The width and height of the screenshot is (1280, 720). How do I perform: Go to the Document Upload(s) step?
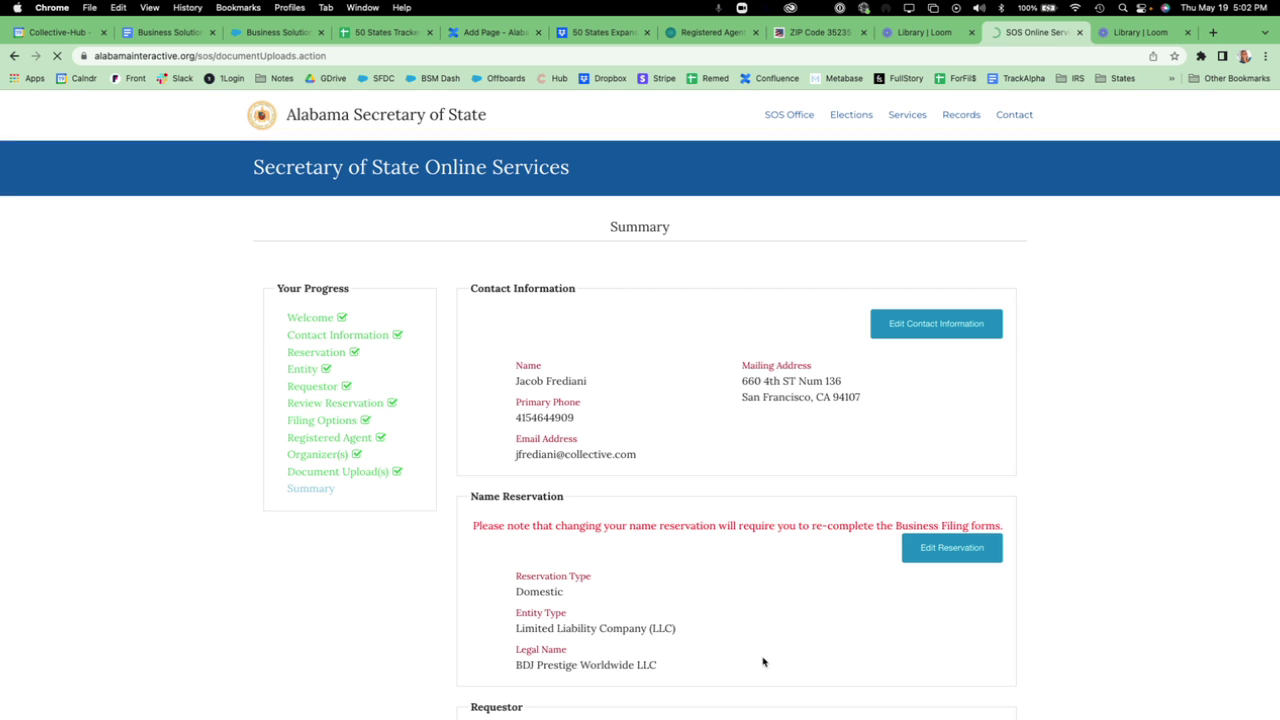point(338,472)
